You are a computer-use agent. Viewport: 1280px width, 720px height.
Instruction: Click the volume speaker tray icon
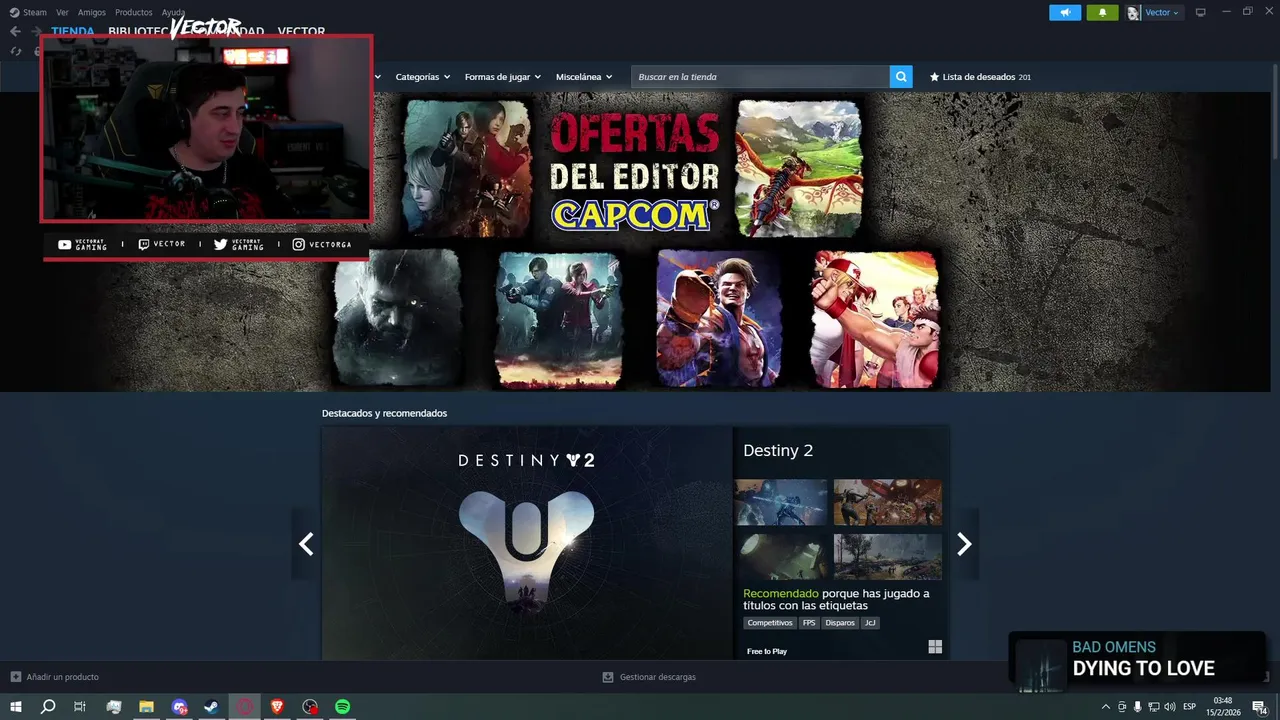click(x=1170, y=707)
